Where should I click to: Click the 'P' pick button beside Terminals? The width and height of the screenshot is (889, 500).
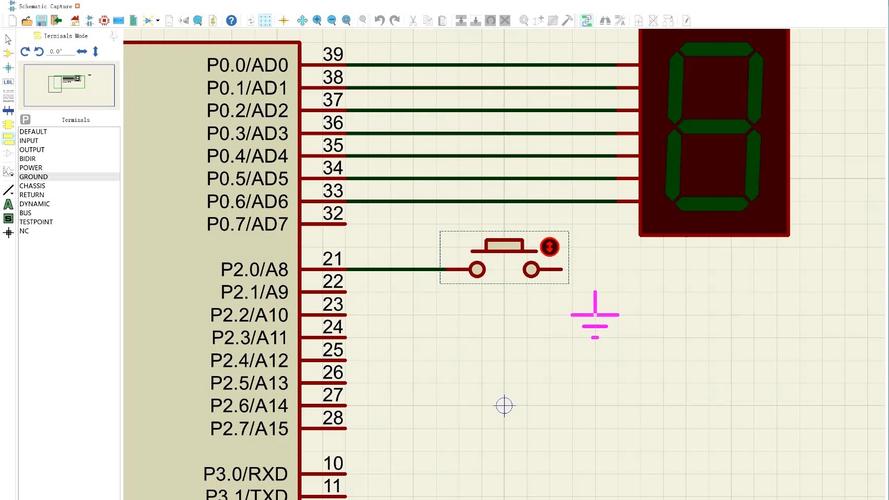(26, 120)
